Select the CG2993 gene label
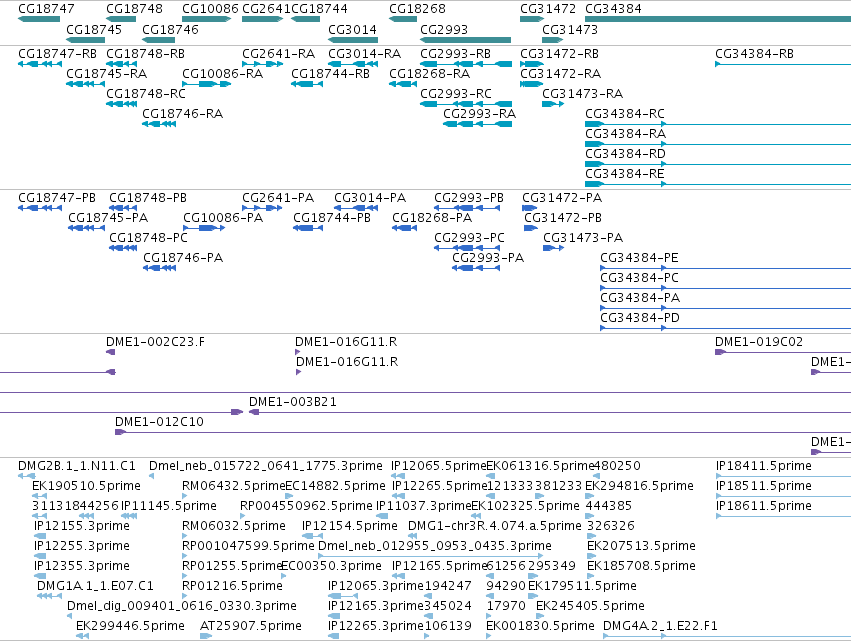 pyautogui.click(x=444, y=29)
